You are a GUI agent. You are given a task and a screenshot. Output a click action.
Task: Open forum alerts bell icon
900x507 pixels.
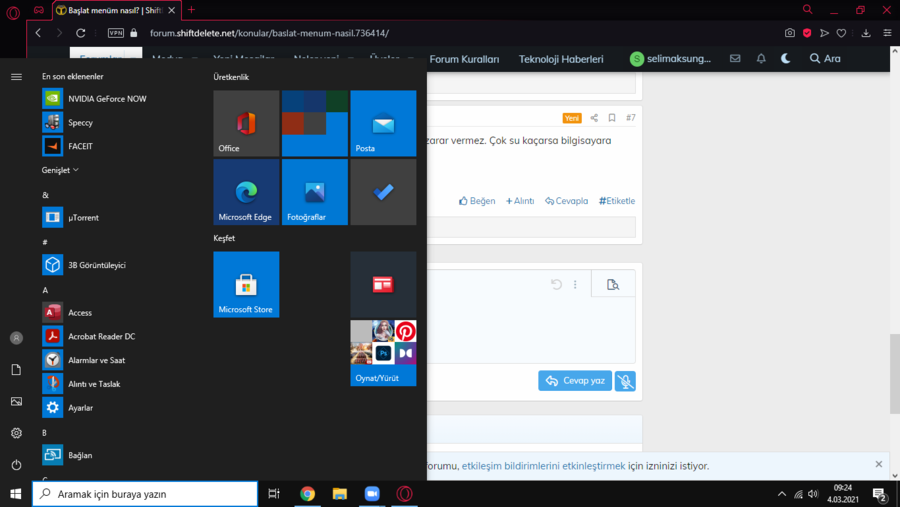tap(761, 59)
